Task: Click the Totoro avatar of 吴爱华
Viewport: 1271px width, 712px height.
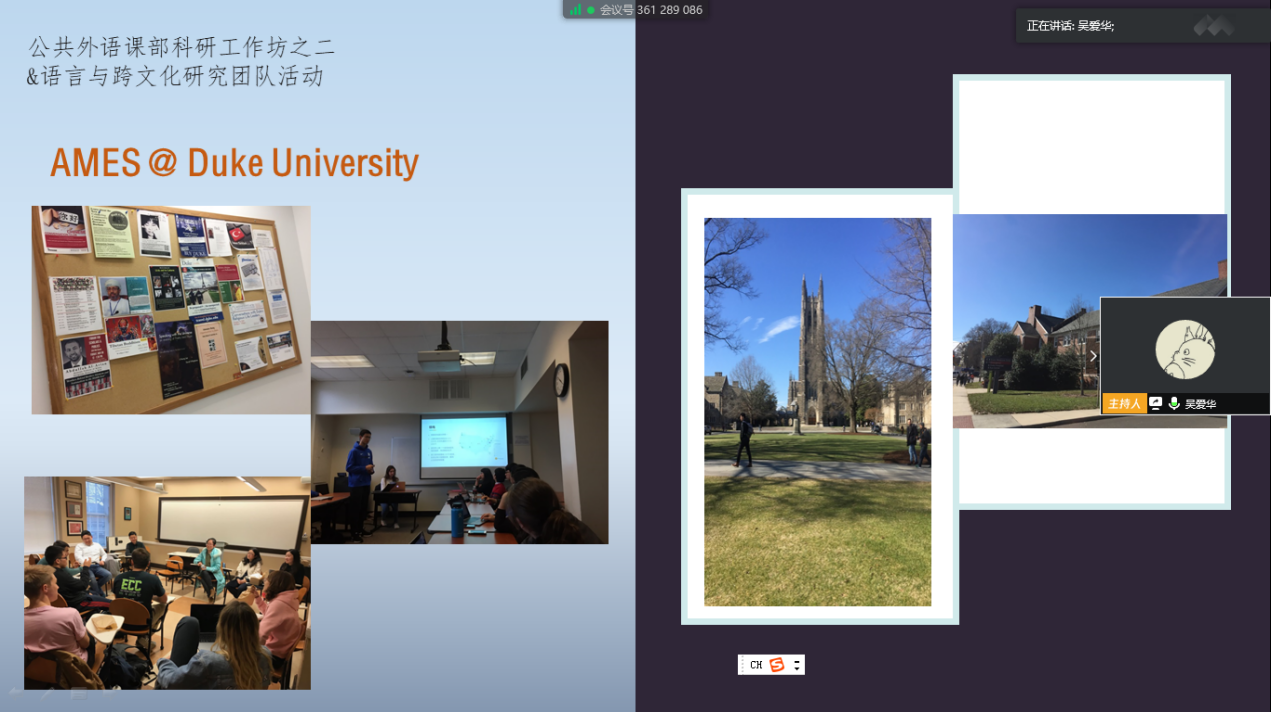Action: [1185, 350]
